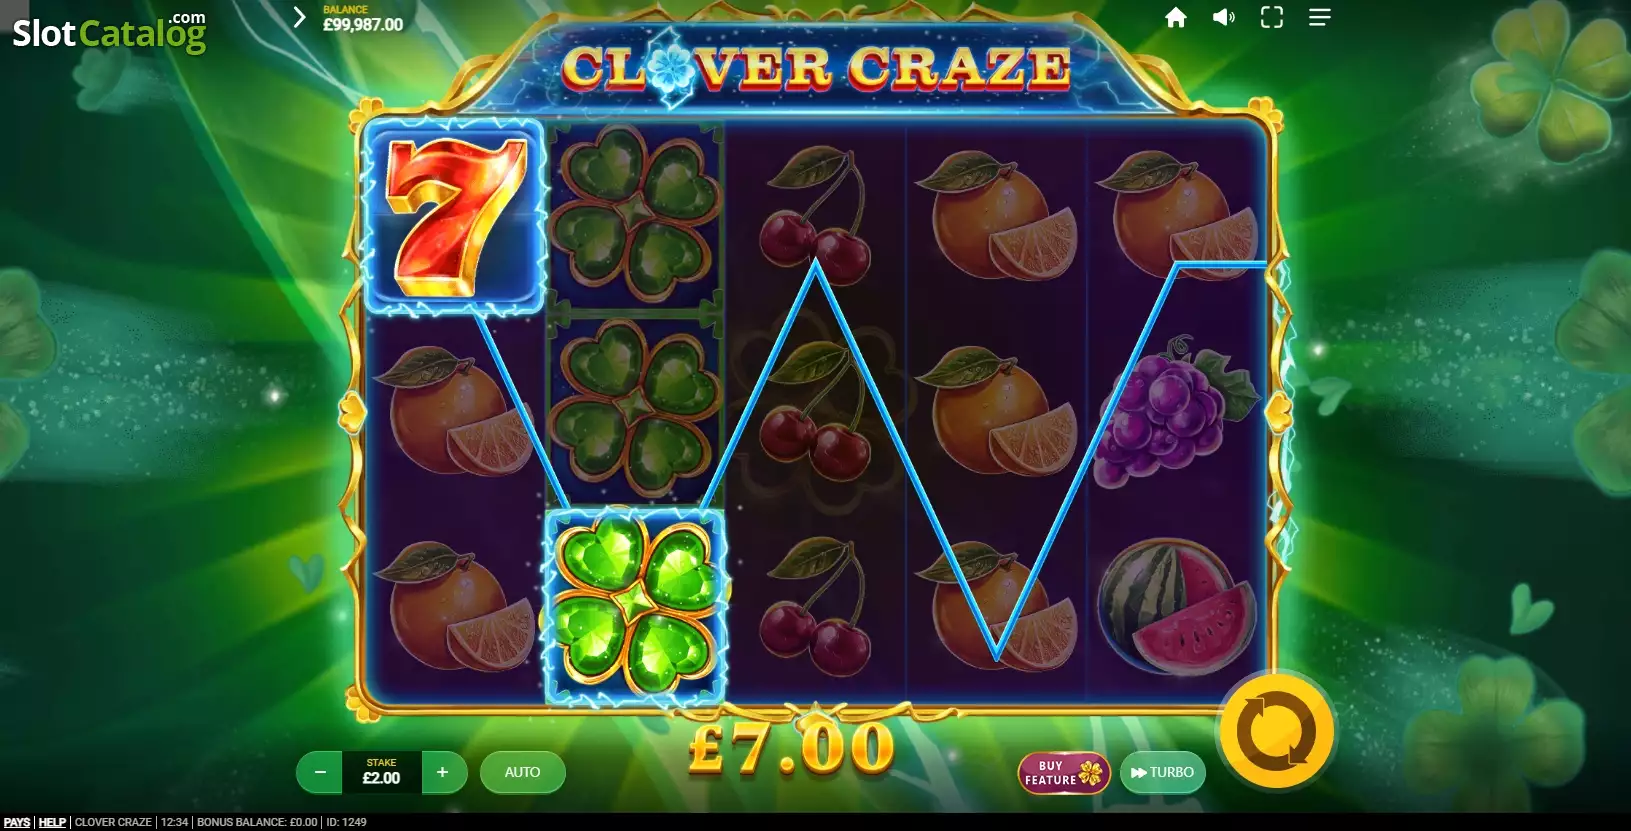This screenshot has width=1631, height=831.
Task: Spin the reels with yellow button
Action: (x=1276, y=731)
